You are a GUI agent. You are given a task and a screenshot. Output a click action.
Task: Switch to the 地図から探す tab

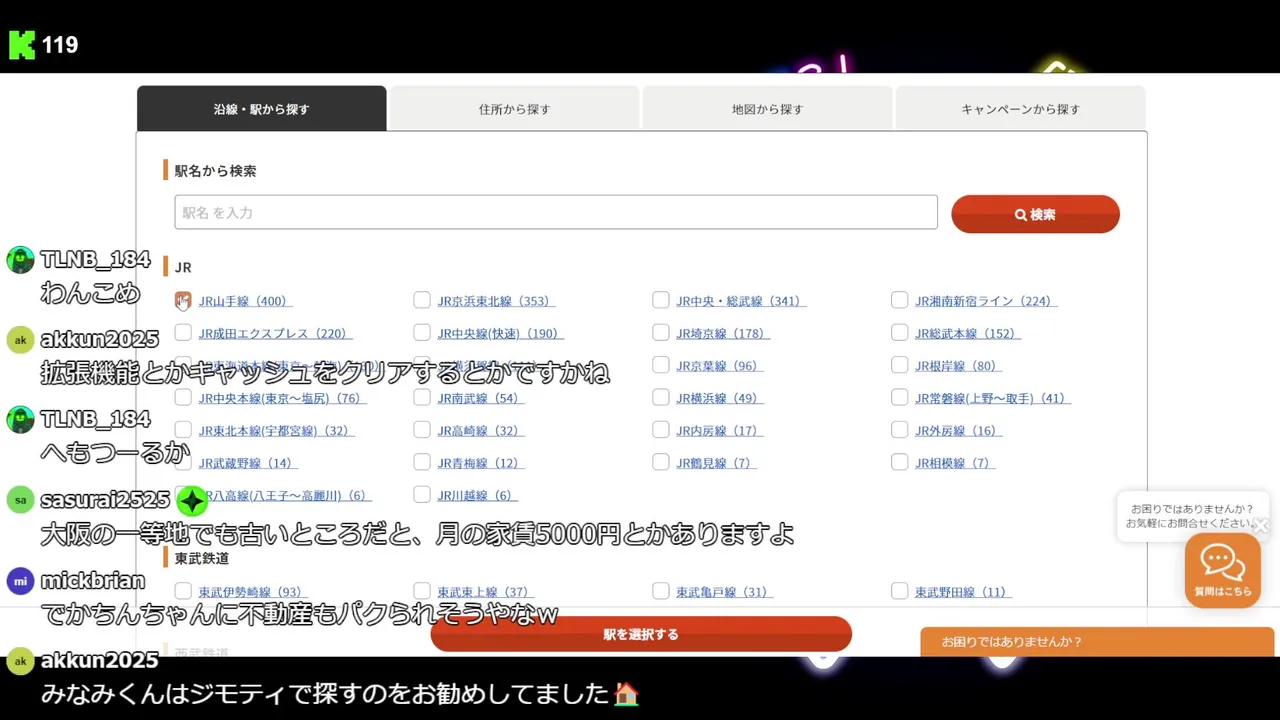(767, 108)
